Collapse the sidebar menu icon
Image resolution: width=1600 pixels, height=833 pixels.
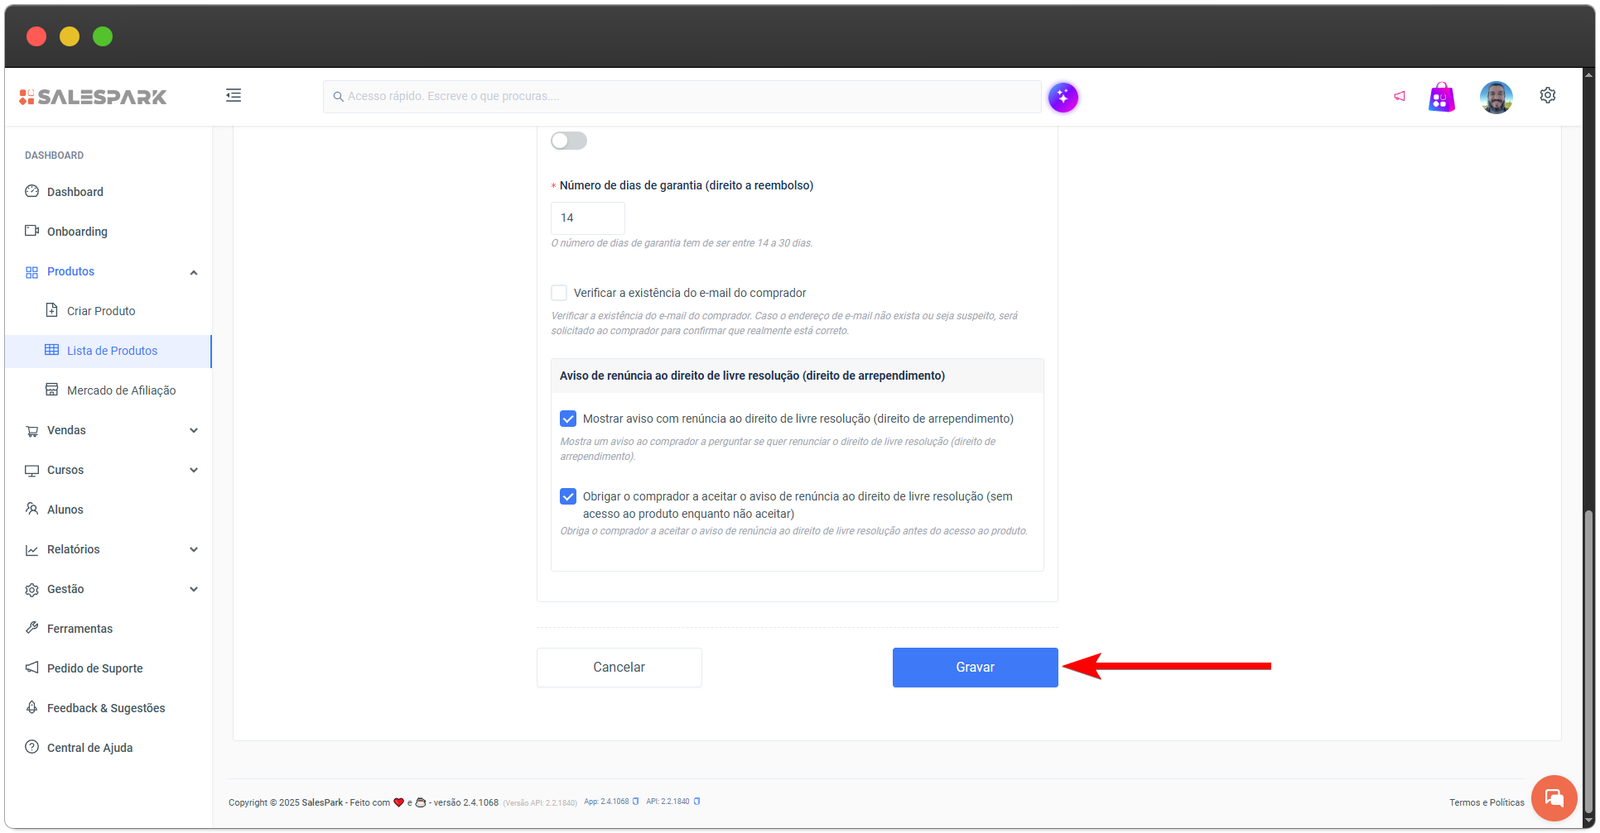(x=233, y=96)
